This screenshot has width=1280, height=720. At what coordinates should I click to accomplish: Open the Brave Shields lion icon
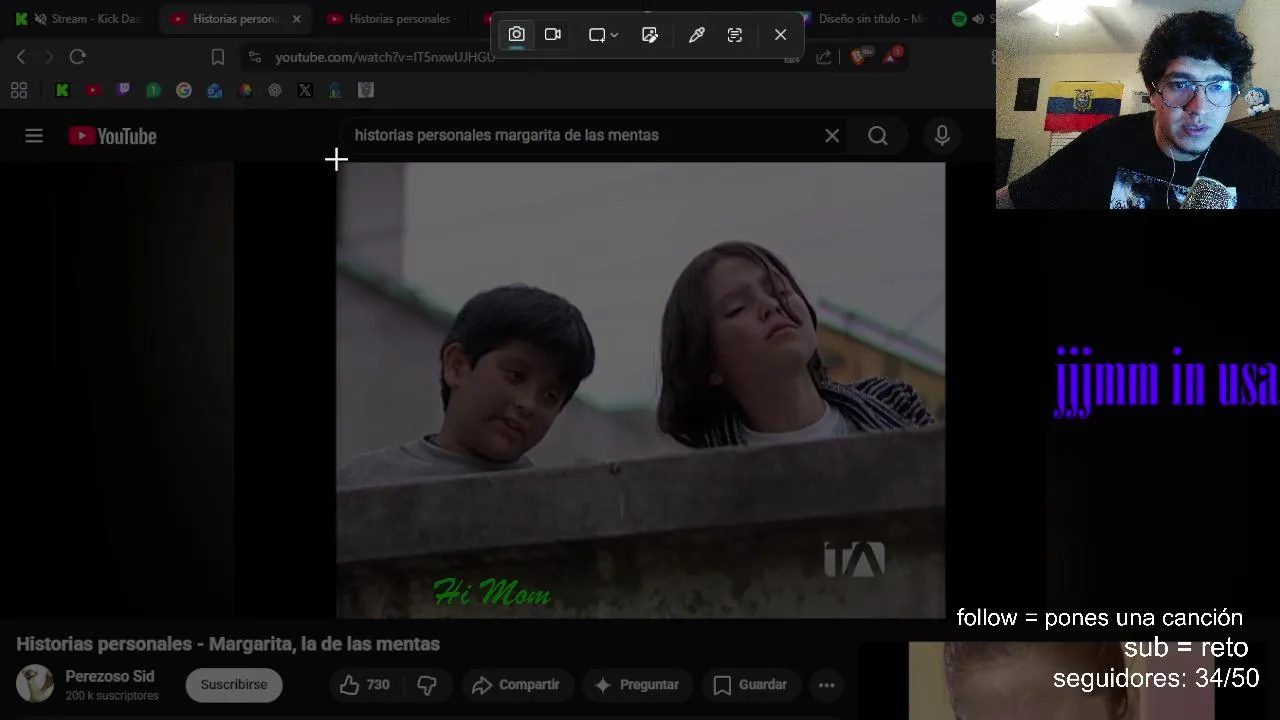click(859, 57)
